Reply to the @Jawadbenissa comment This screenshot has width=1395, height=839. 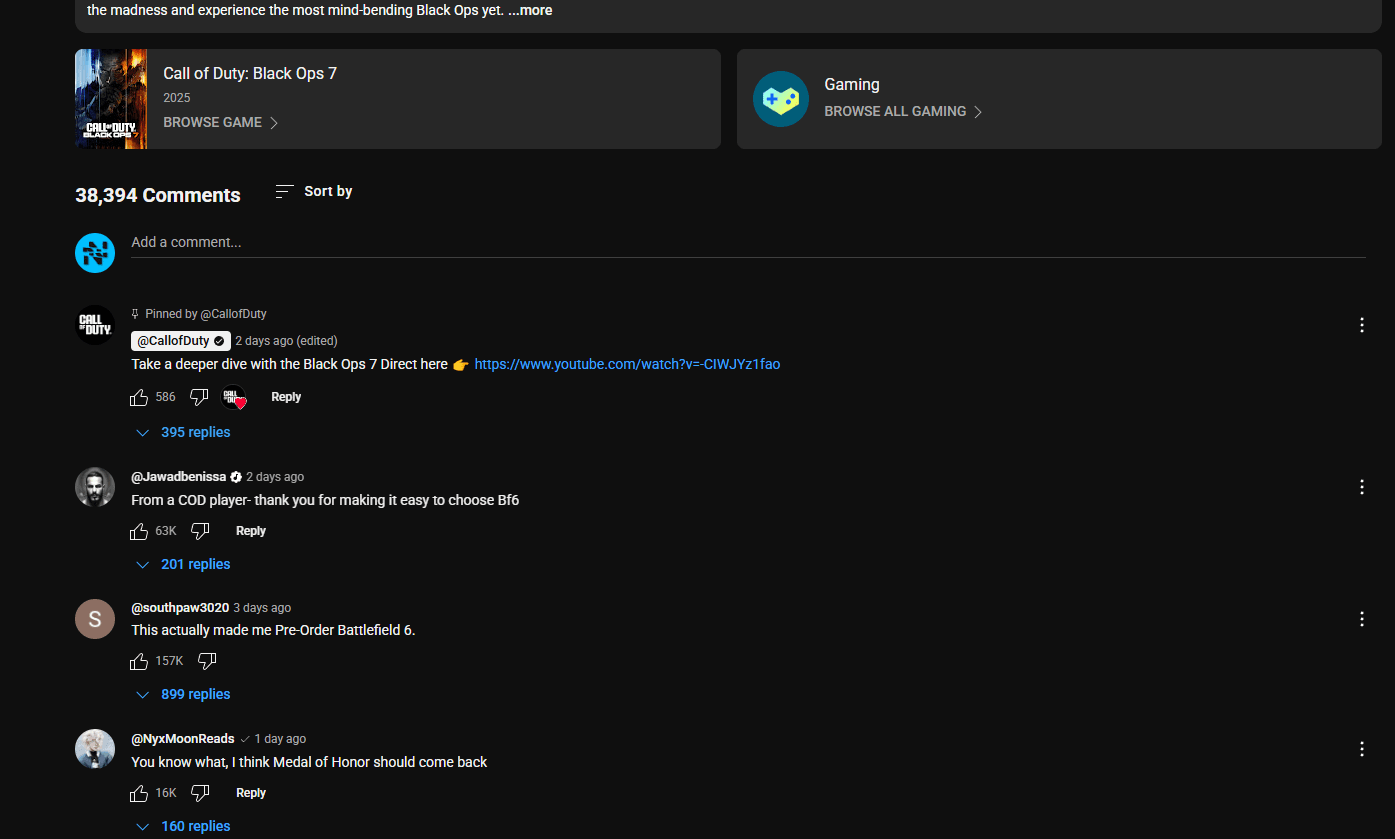(251, 531)
